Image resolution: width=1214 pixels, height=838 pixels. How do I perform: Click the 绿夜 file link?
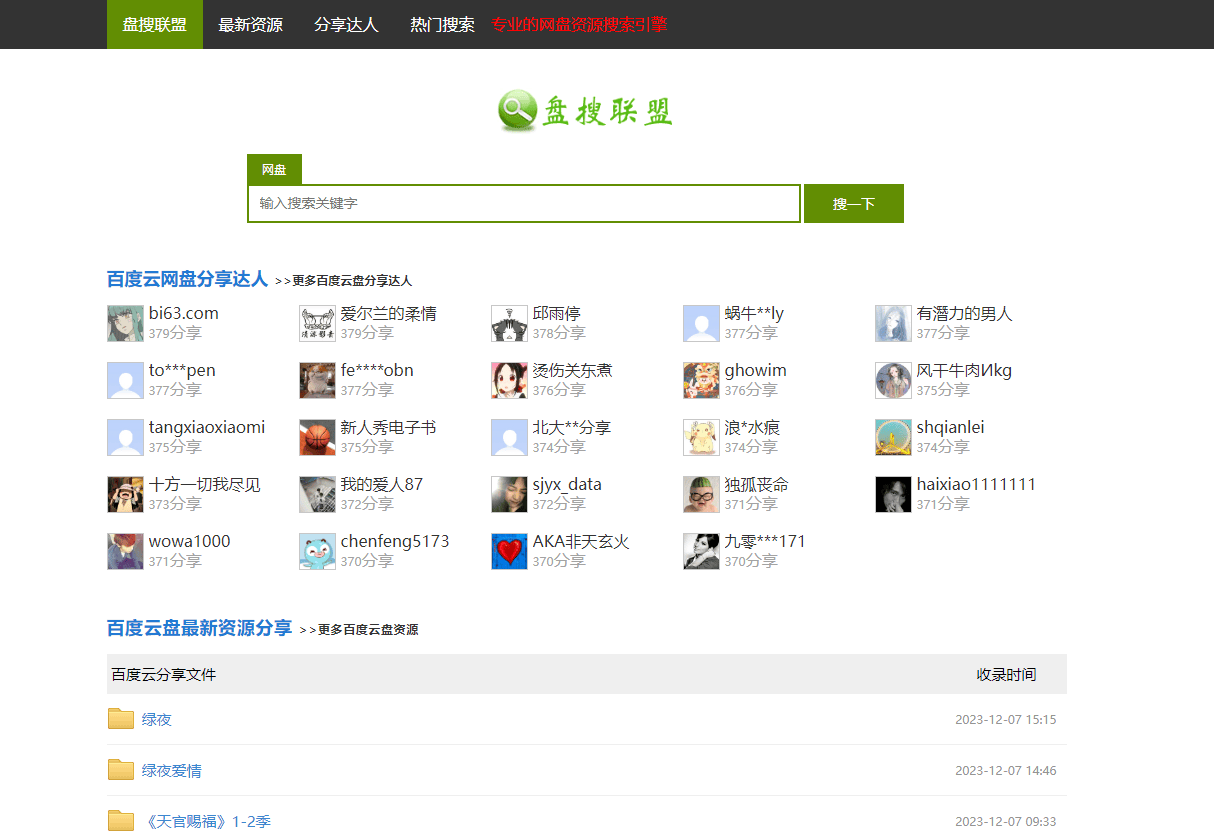pos(155,718)
